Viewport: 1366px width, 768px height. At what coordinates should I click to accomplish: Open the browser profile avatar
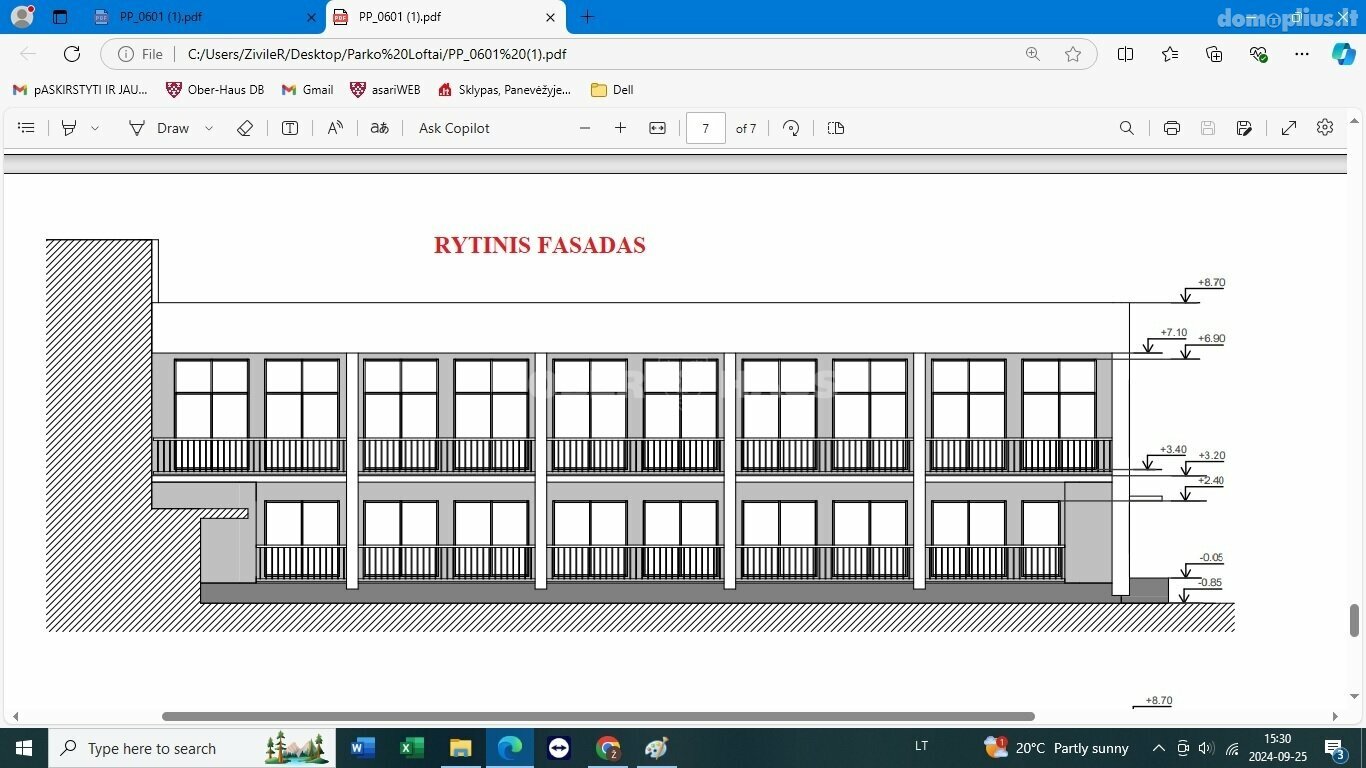tap(22, 17)
